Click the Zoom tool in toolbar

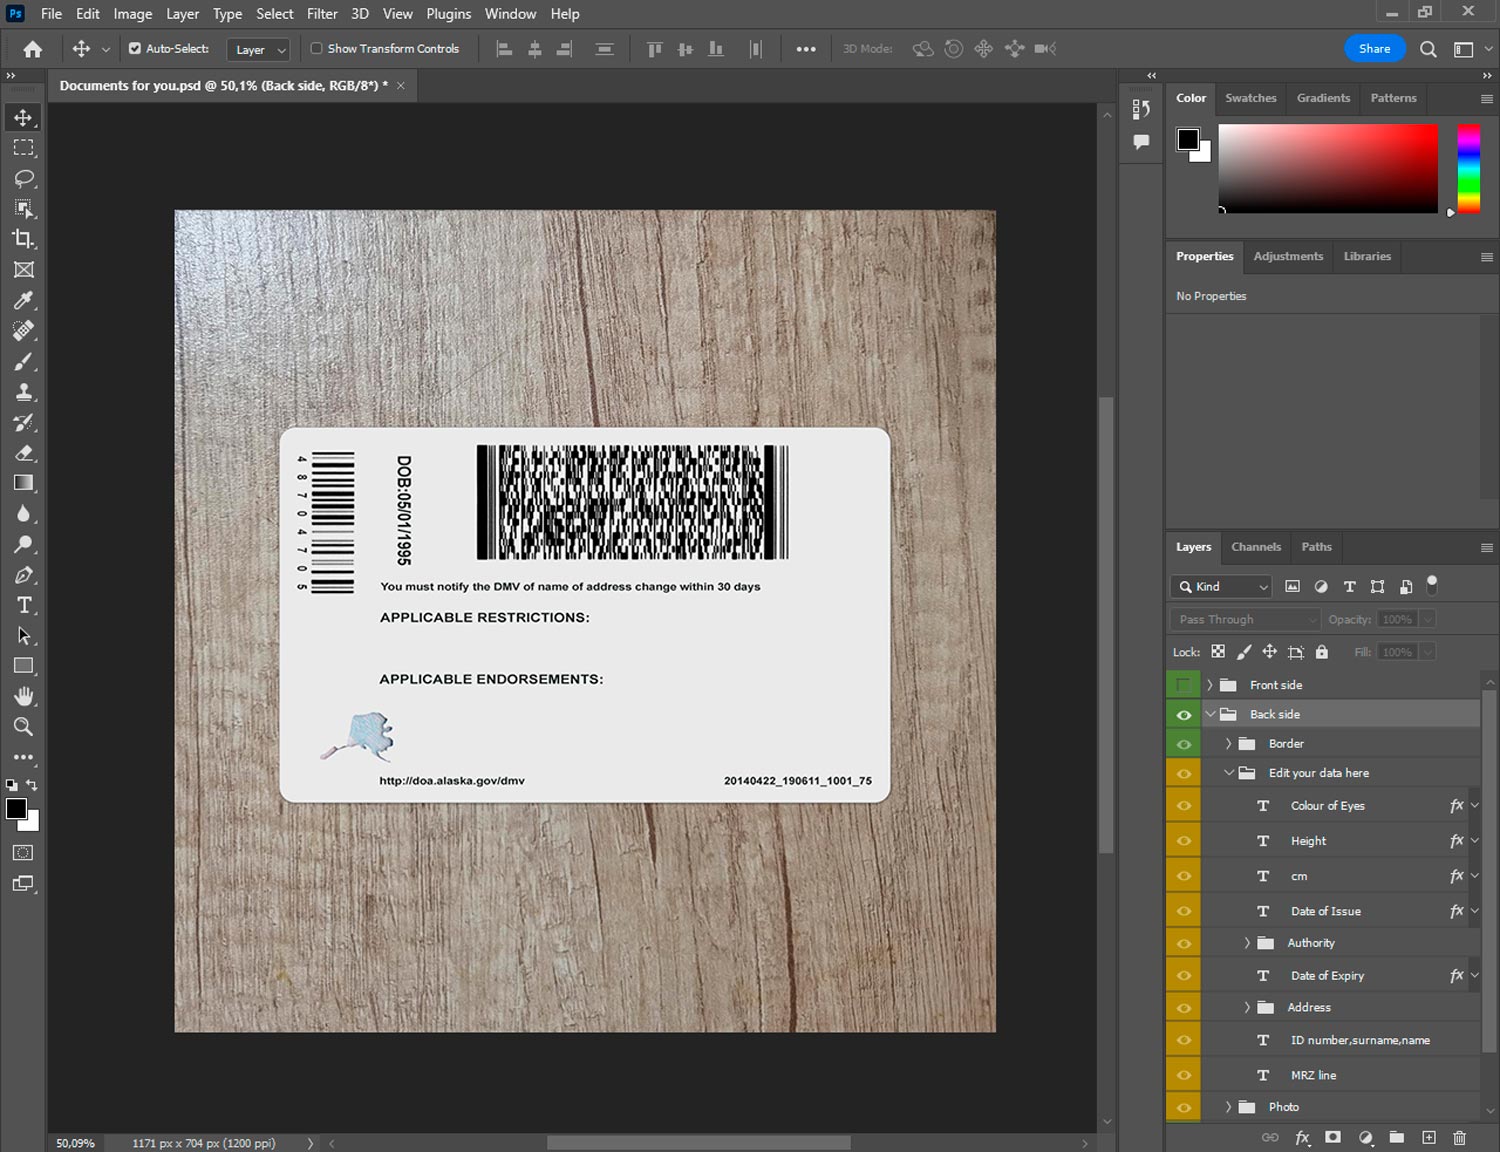point(24,727)
